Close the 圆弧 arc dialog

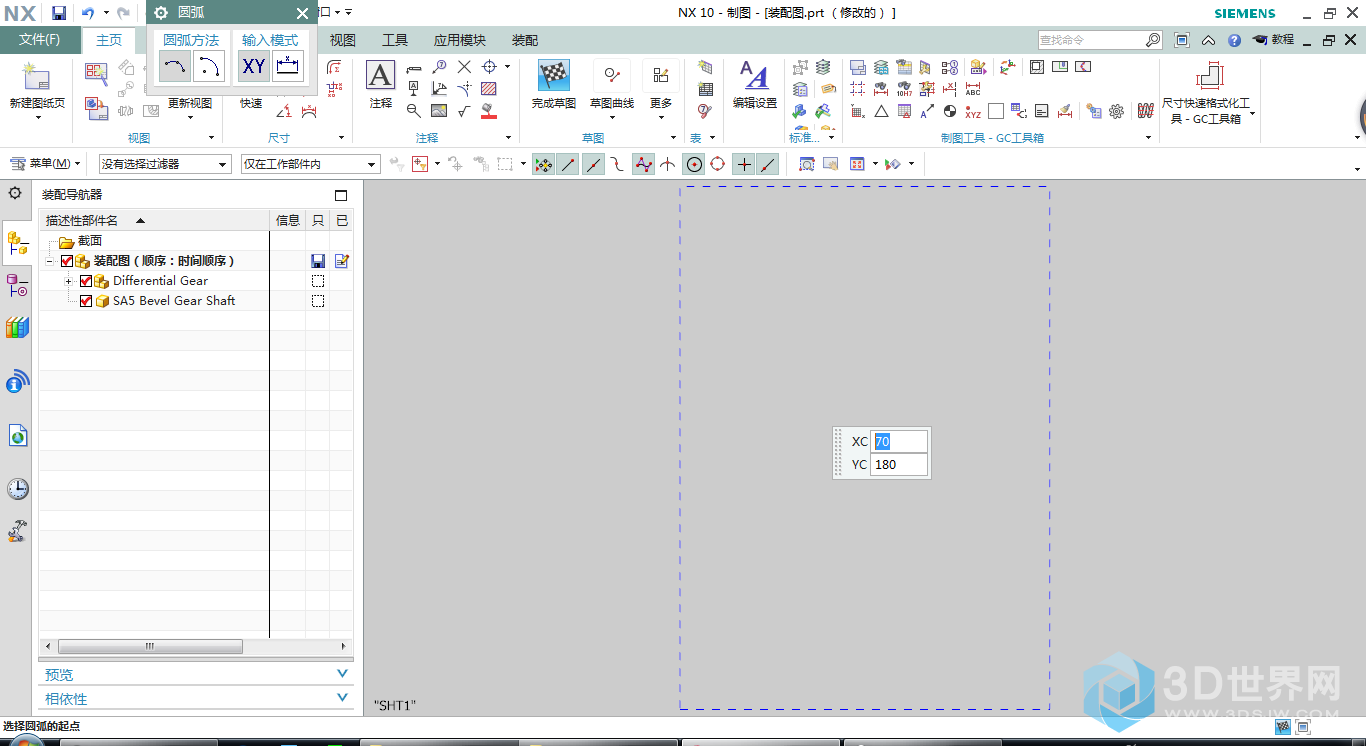pos(302,13)
